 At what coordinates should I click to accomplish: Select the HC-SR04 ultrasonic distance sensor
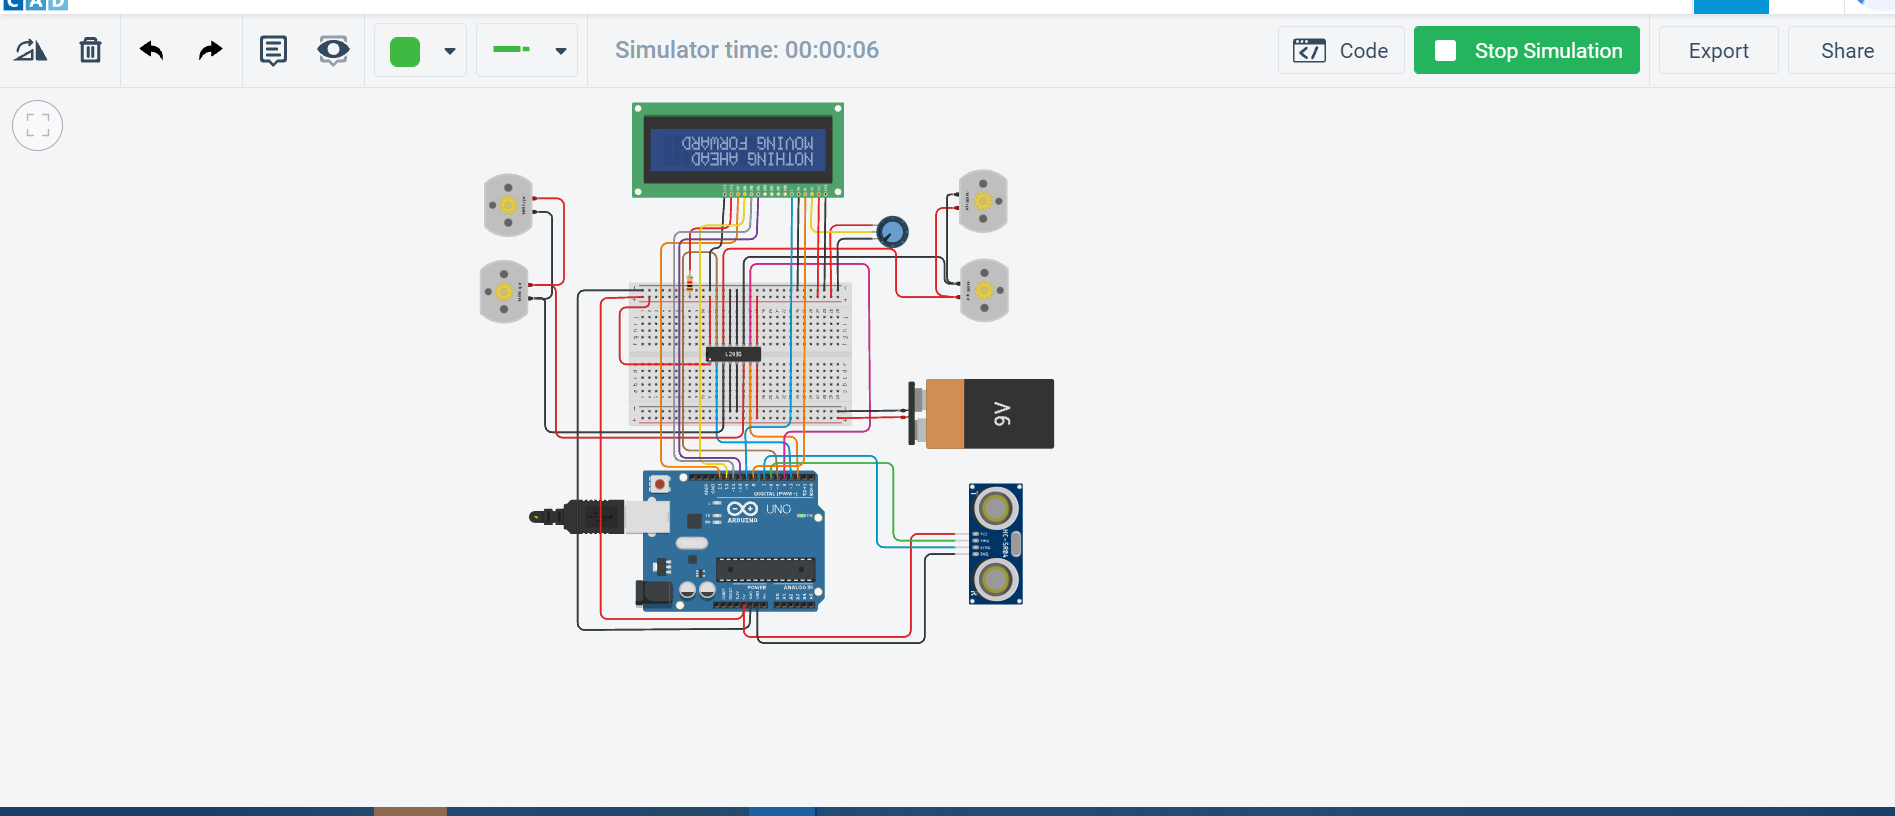(x=996, y=544)
